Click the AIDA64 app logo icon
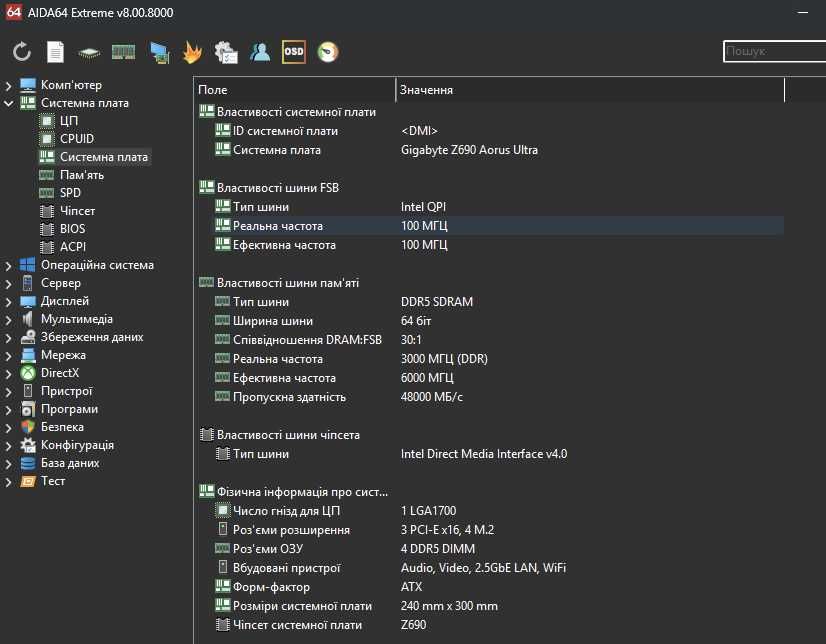The width and height of the screenshot is (826, 644). (x=14, y=12)
